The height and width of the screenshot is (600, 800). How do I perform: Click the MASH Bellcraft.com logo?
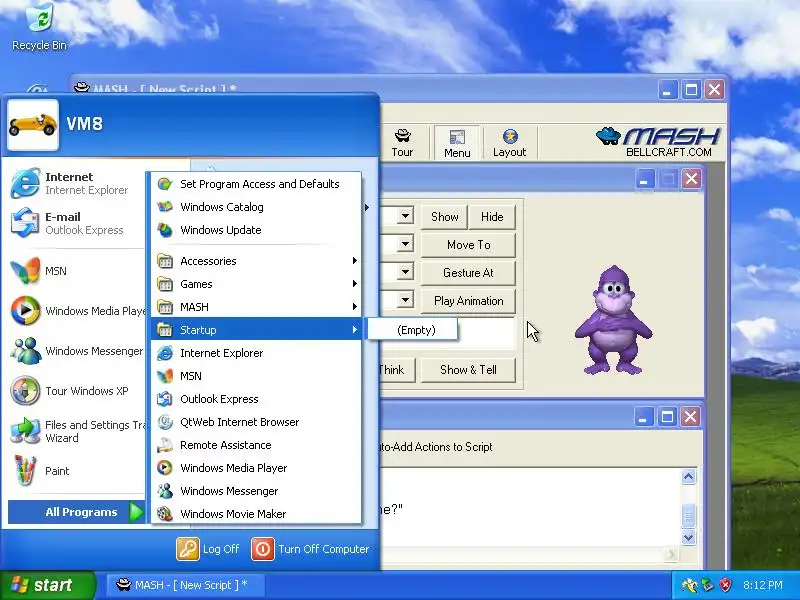(658, 142)
